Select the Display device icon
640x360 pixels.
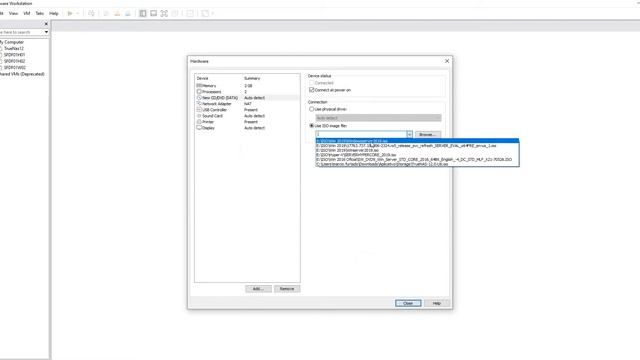click(199, 128)
